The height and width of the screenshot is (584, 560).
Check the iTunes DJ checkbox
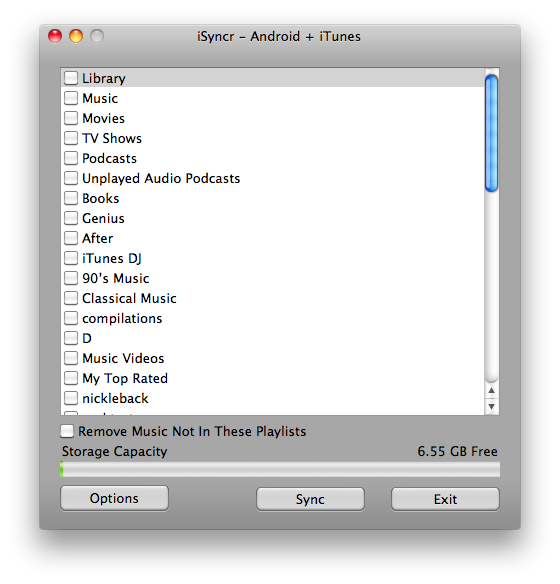pyautogui.click(x=71, y=258)
